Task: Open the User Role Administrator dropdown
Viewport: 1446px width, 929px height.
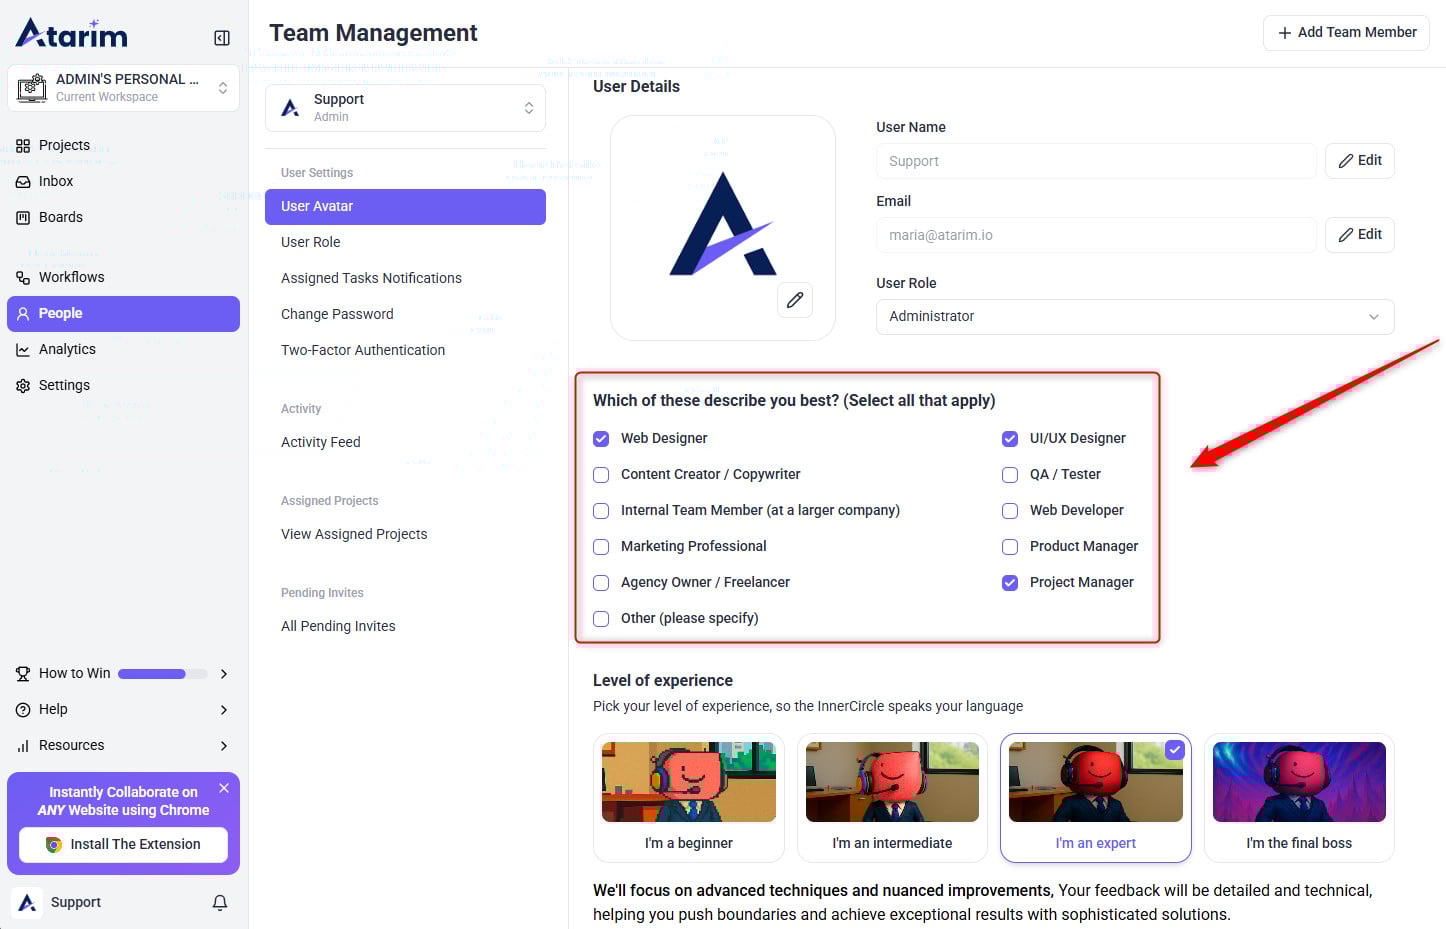Action: tap(1134, 316)
